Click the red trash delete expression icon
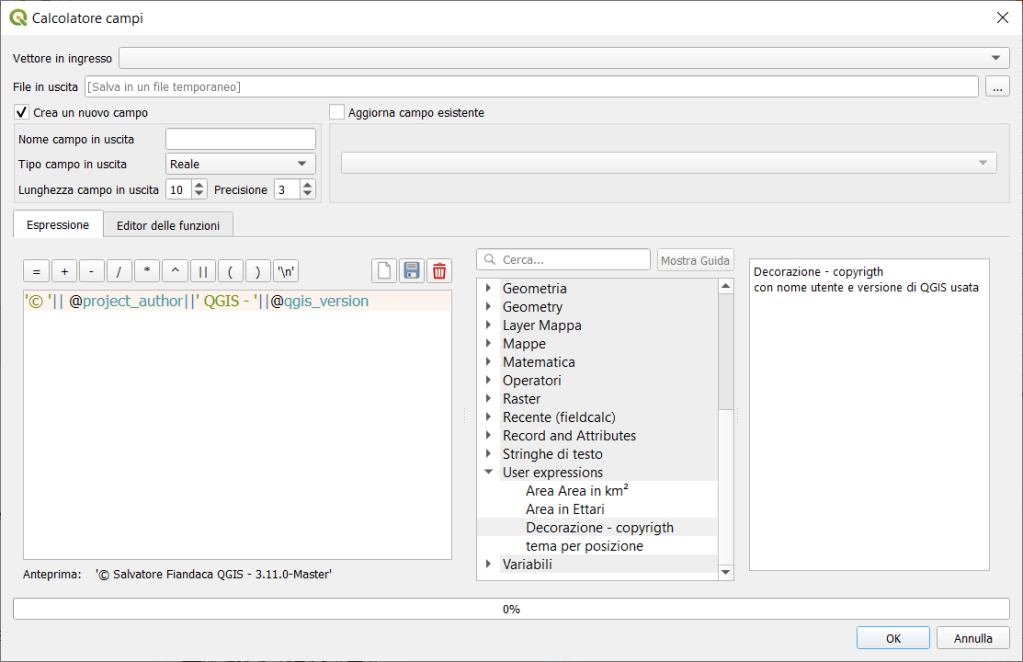Image resolution: width=1023 pixels, height=662 pixels. click(x=438, y=271)
